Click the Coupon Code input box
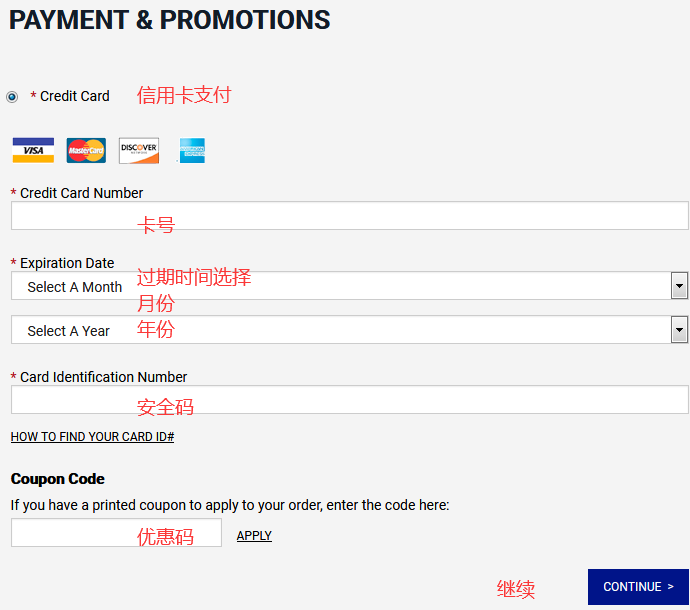The image size is (690, 610). (x=116, y=532)
